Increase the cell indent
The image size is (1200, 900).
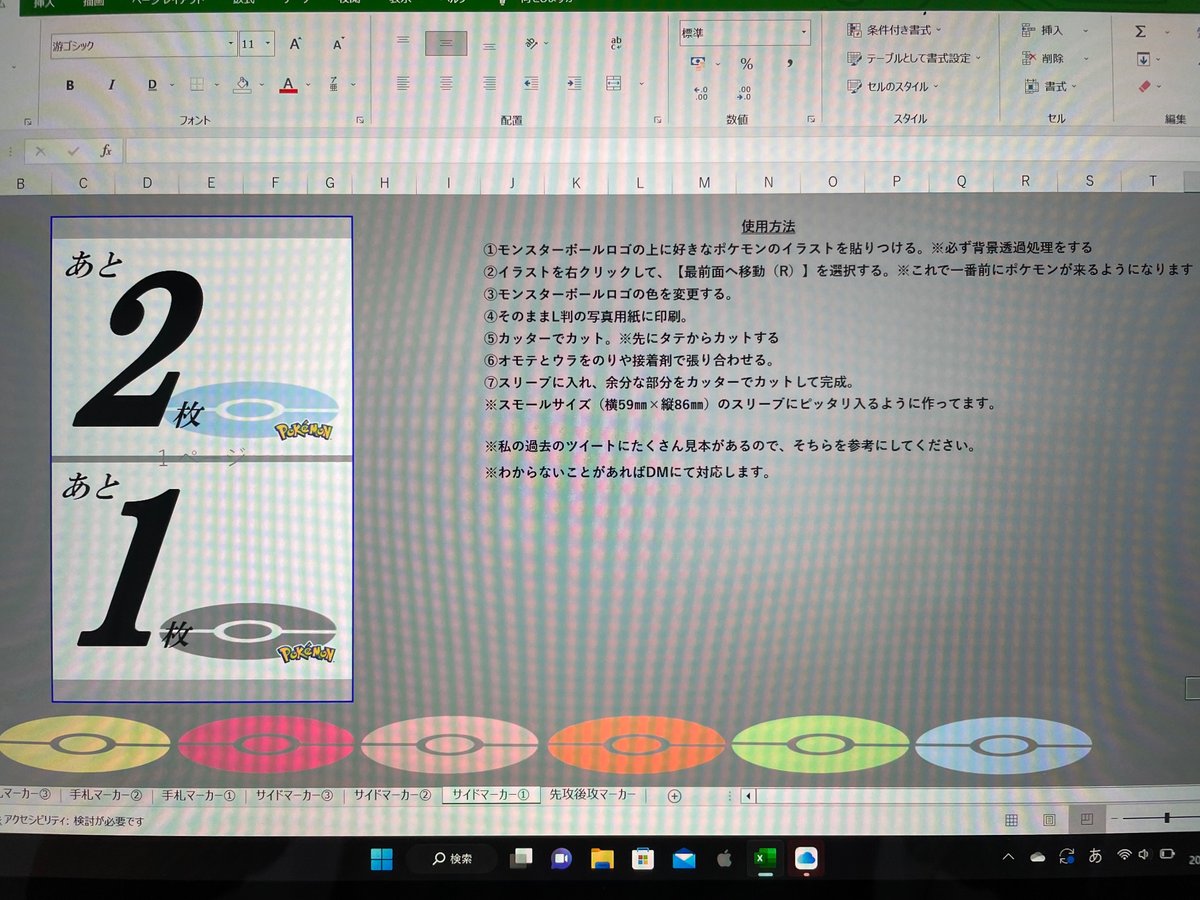574,84
